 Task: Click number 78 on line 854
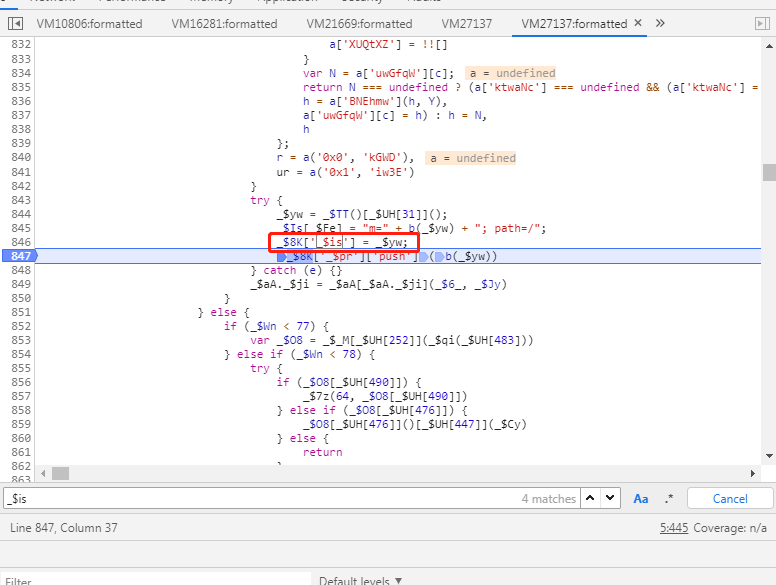349,354
